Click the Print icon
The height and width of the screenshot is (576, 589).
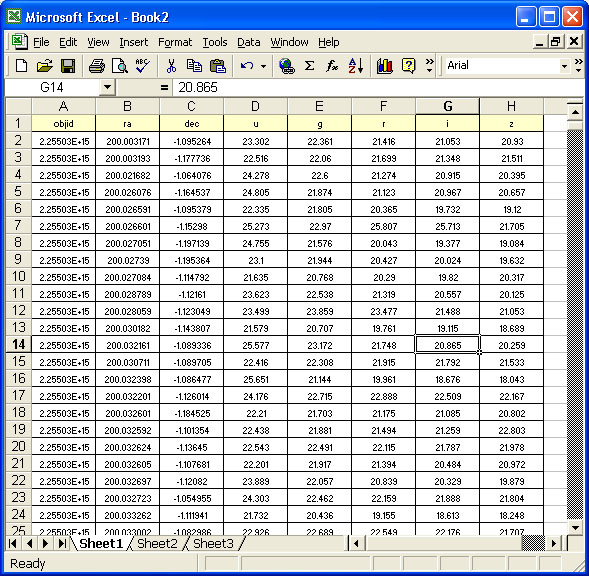tap(97, 66)
